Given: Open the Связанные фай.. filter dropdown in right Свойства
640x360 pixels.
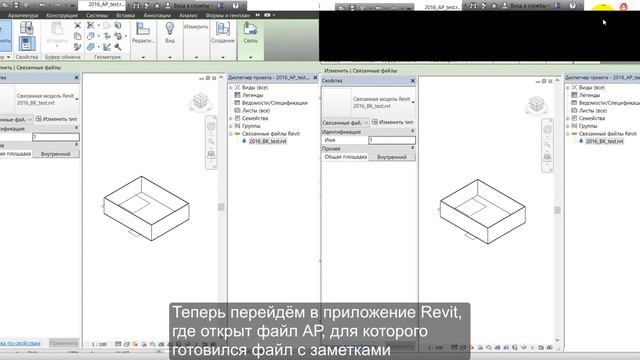Looking at the screenshot, I should 345,122.
